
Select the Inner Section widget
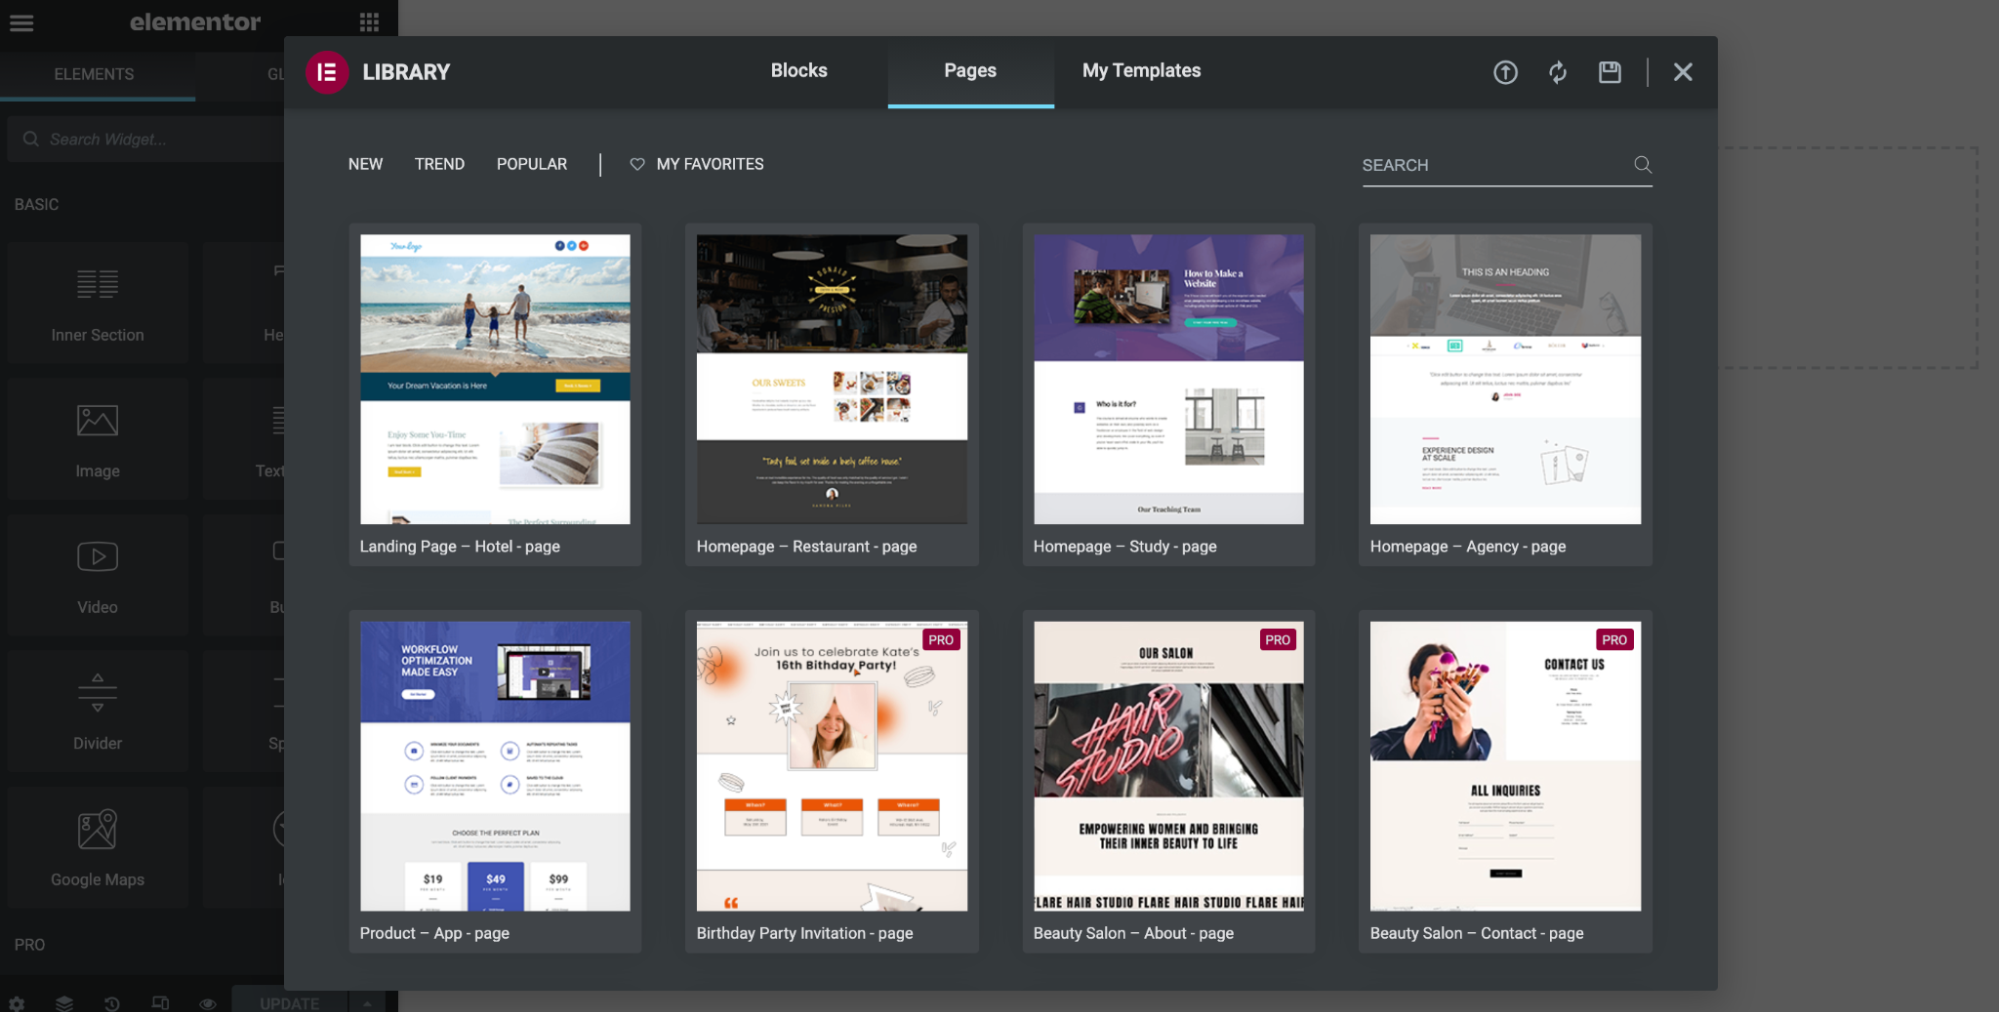98,303
